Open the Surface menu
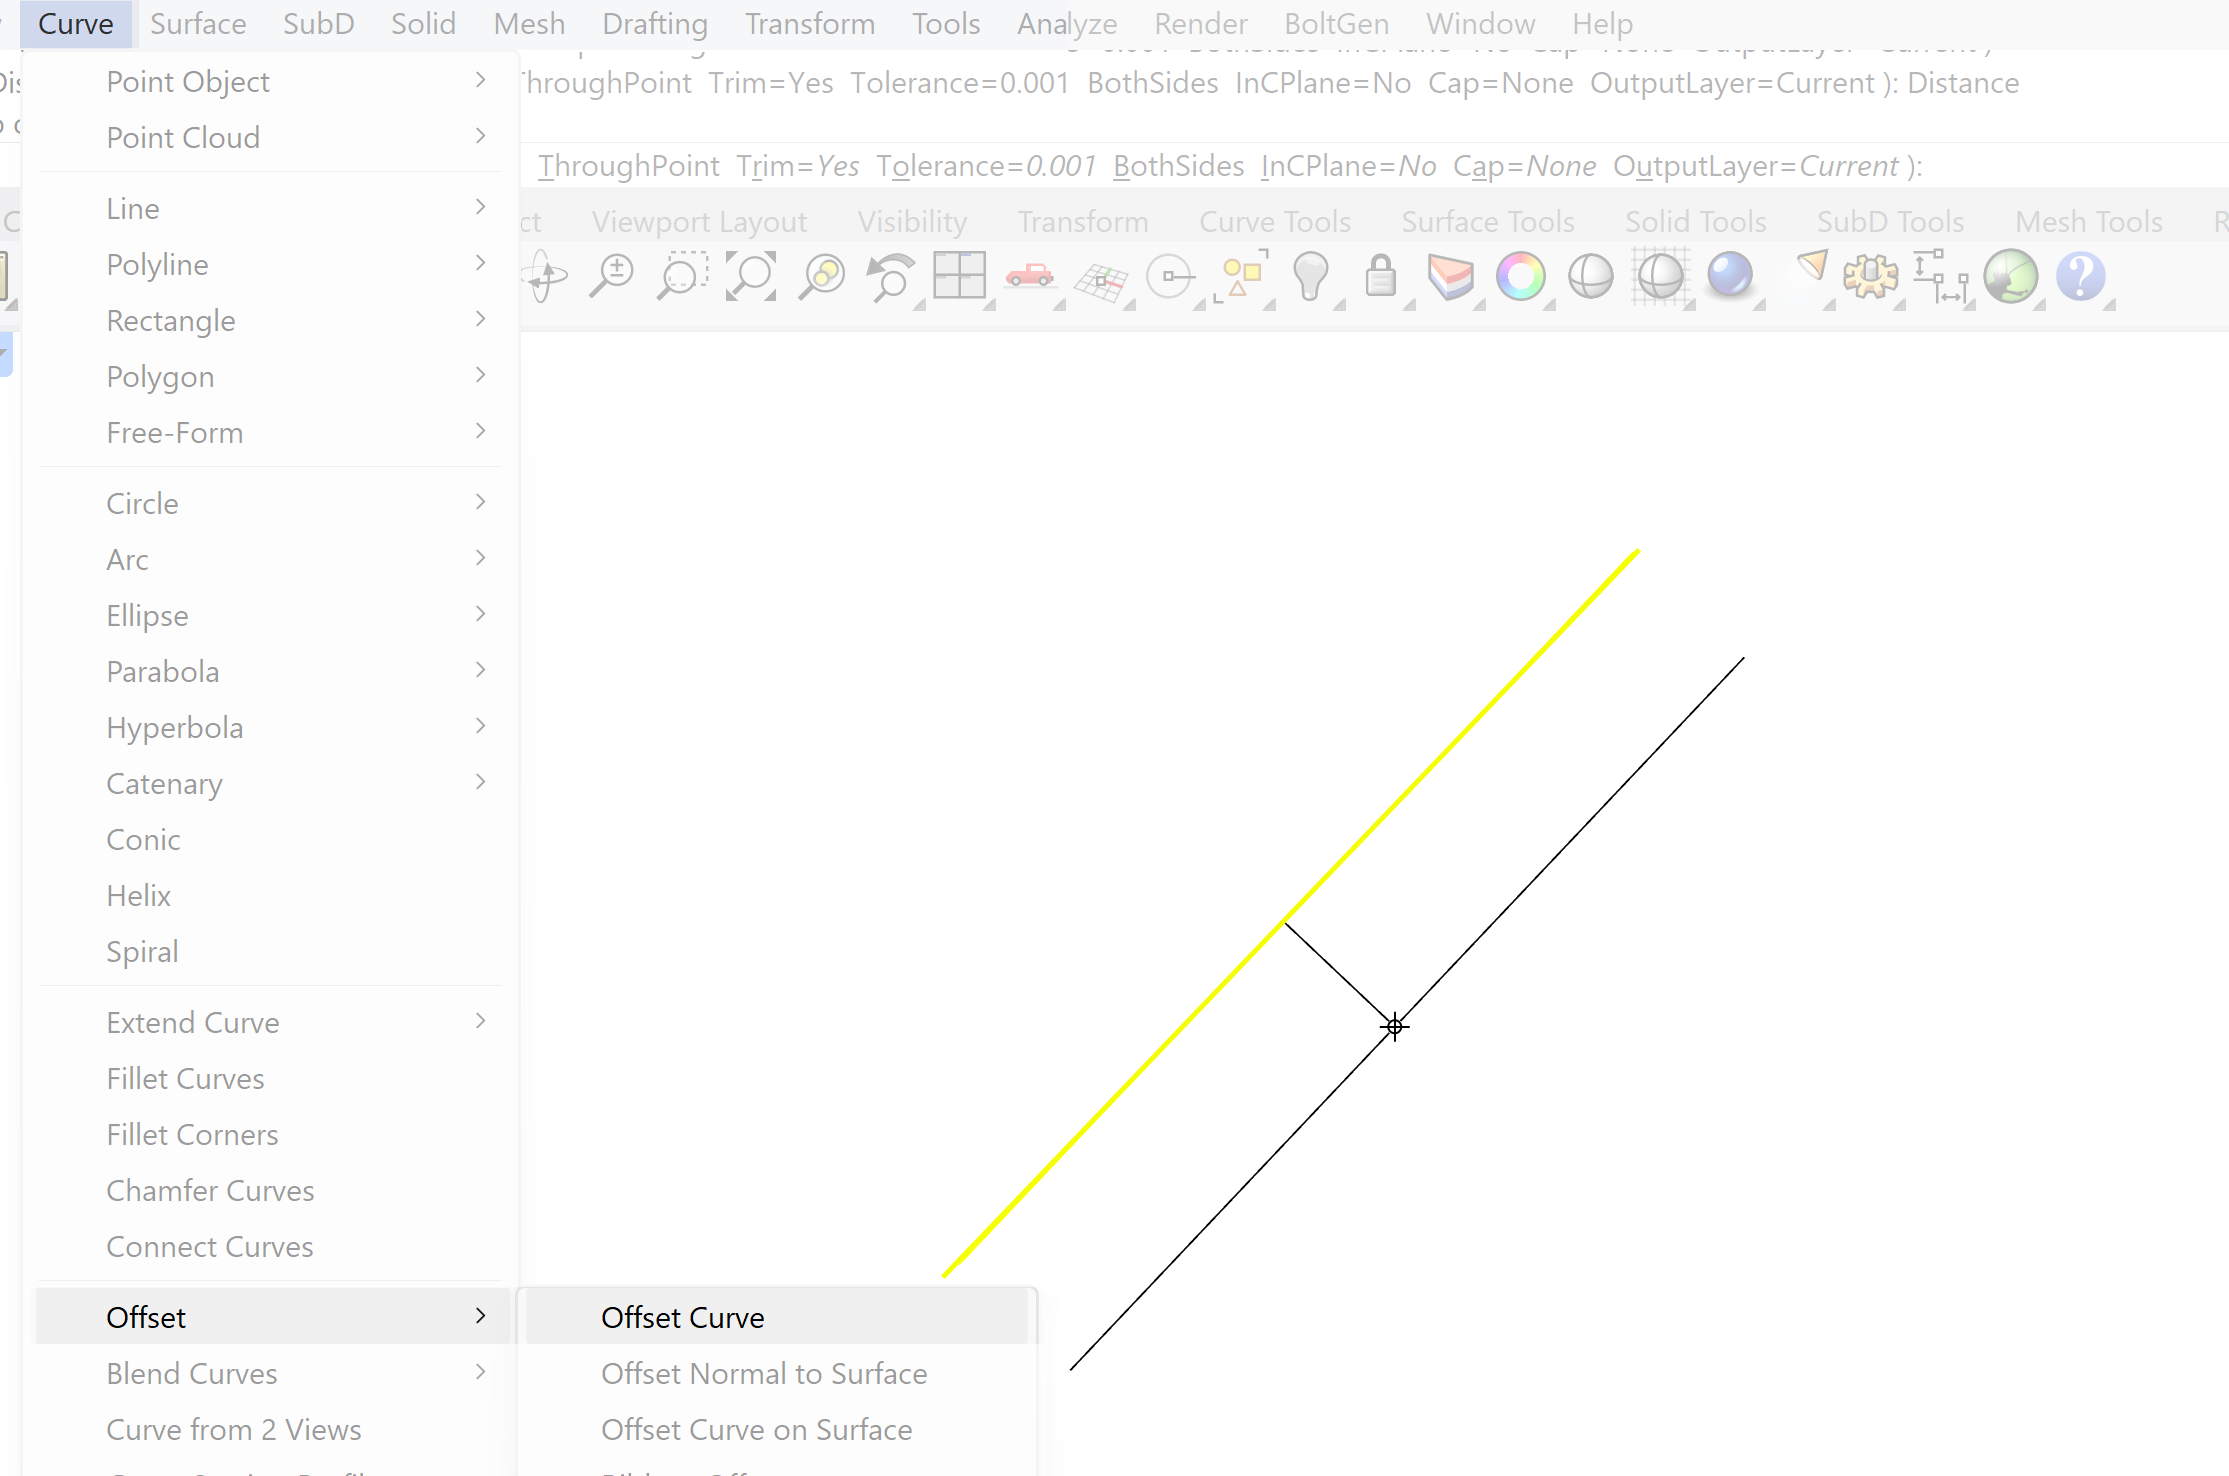Screen dimensions: 2229x1476 [198, 23]
